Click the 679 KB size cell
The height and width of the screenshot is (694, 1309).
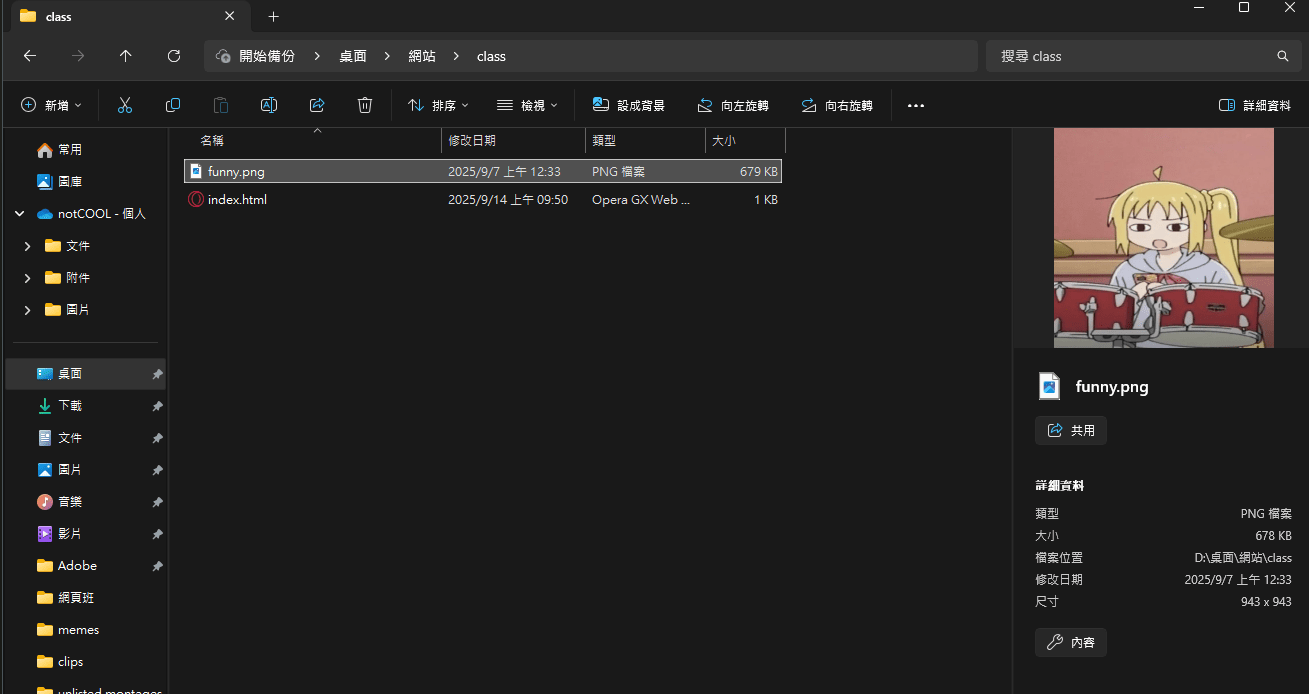[x=759, y=171]
